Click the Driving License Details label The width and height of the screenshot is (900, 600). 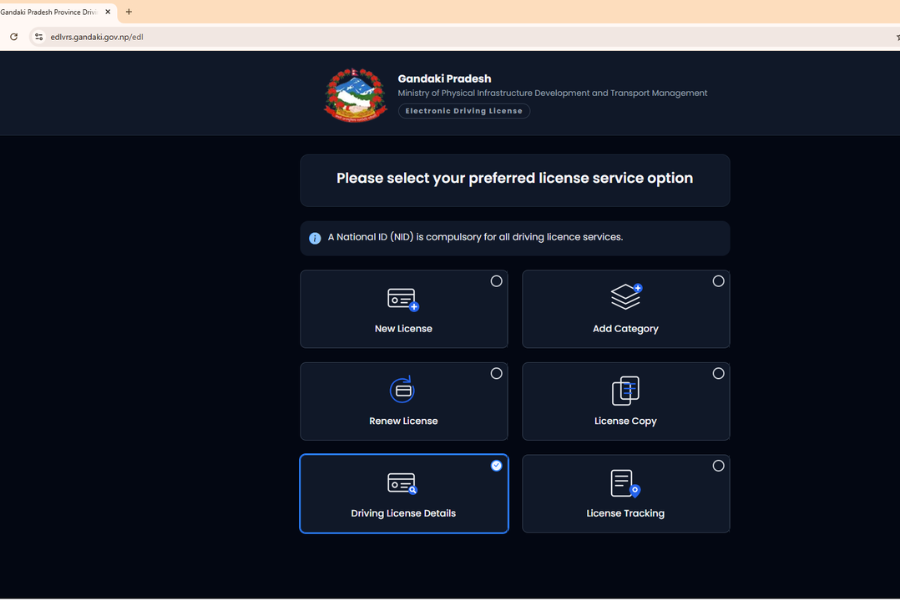[x=404, y=513]
